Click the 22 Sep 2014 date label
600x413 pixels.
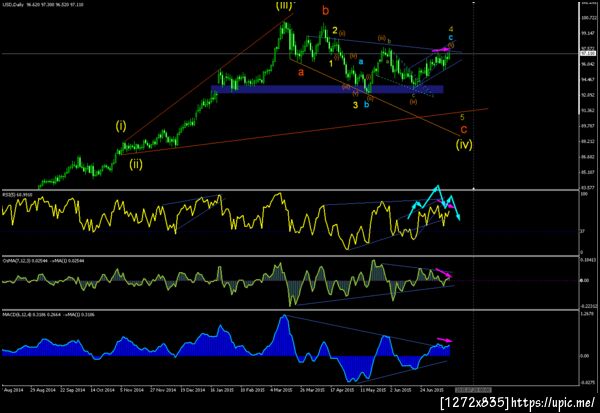pos(73,390)
